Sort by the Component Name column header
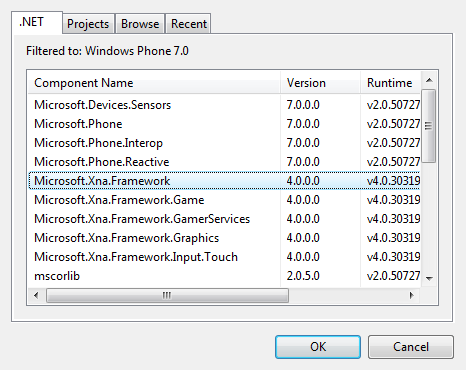This screenshot has height=370, width=466. pos(154,83)
